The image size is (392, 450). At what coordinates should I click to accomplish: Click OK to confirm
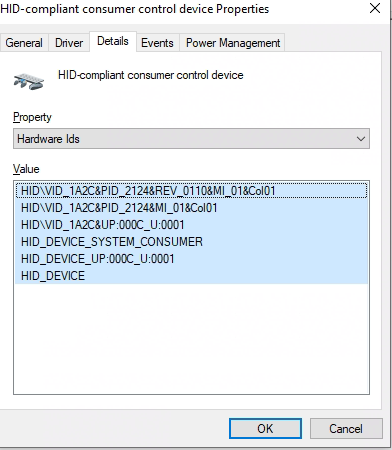click(x=265, y=429)
